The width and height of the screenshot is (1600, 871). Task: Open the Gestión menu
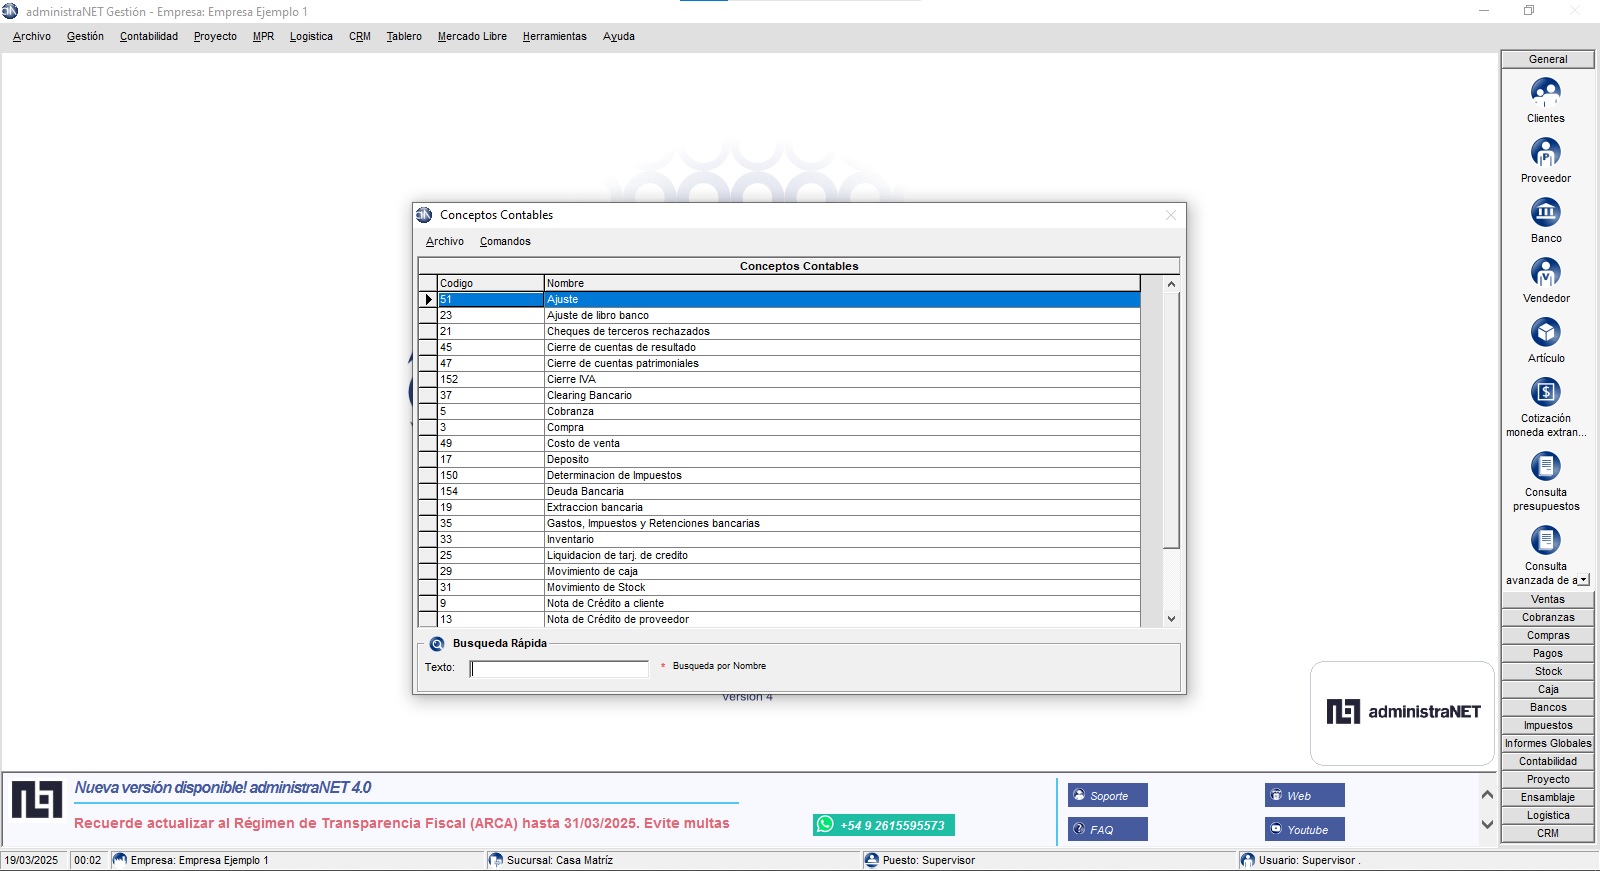tap(85, 37)
